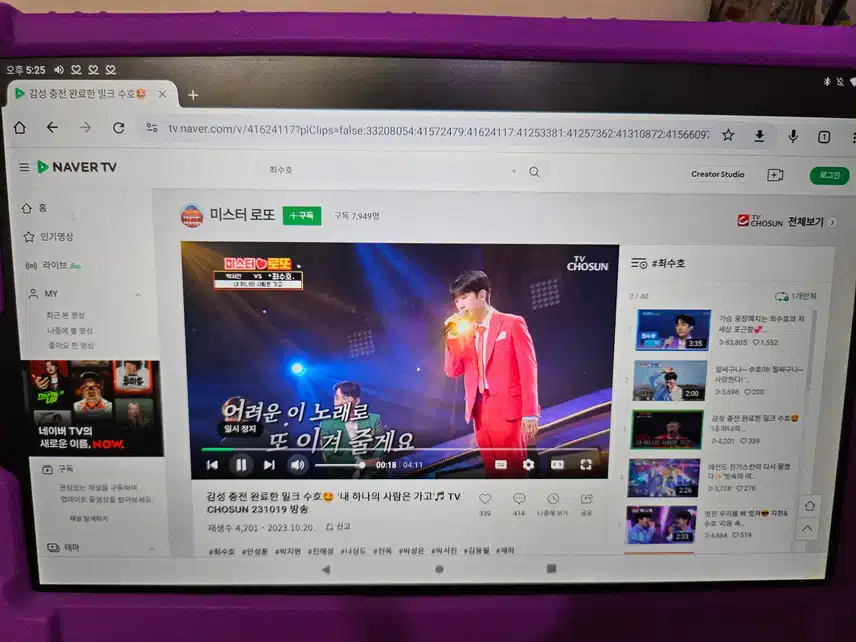Screen dimensions: 856x642
Task: Click 채널 탐색하기 in the sidebar
Action: pyautogui.click(x=88, y=519)
